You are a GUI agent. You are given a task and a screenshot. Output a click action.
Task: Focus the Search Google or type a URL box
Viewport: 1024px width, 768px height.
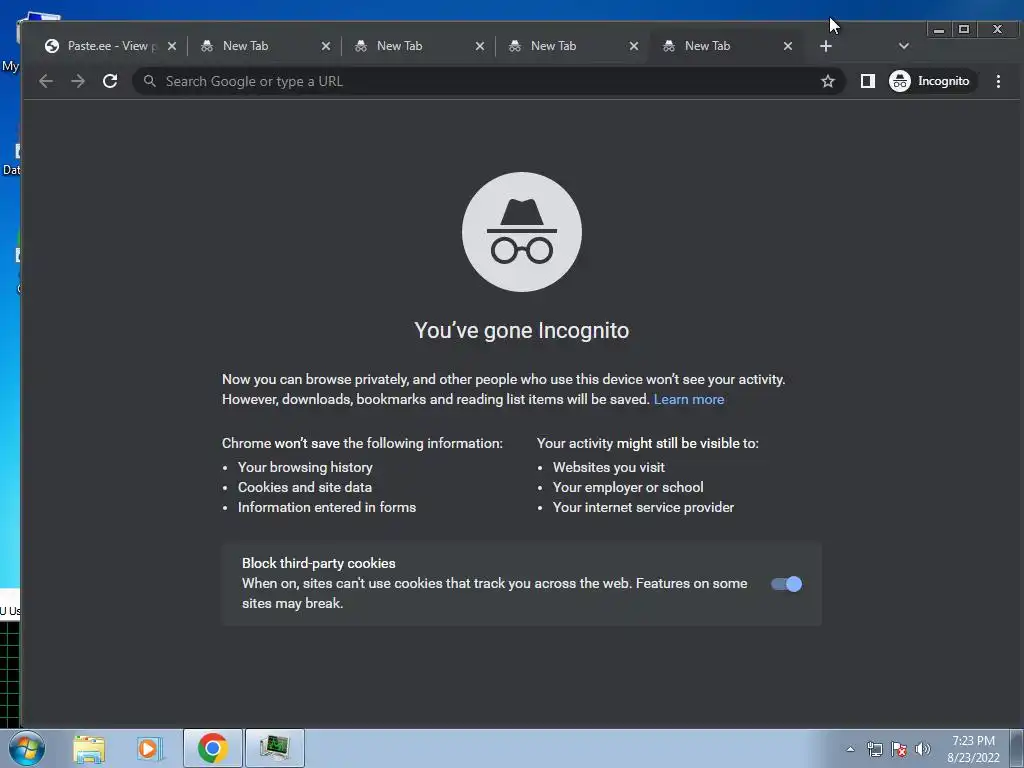pyautogui.click(x=487, y=81)
